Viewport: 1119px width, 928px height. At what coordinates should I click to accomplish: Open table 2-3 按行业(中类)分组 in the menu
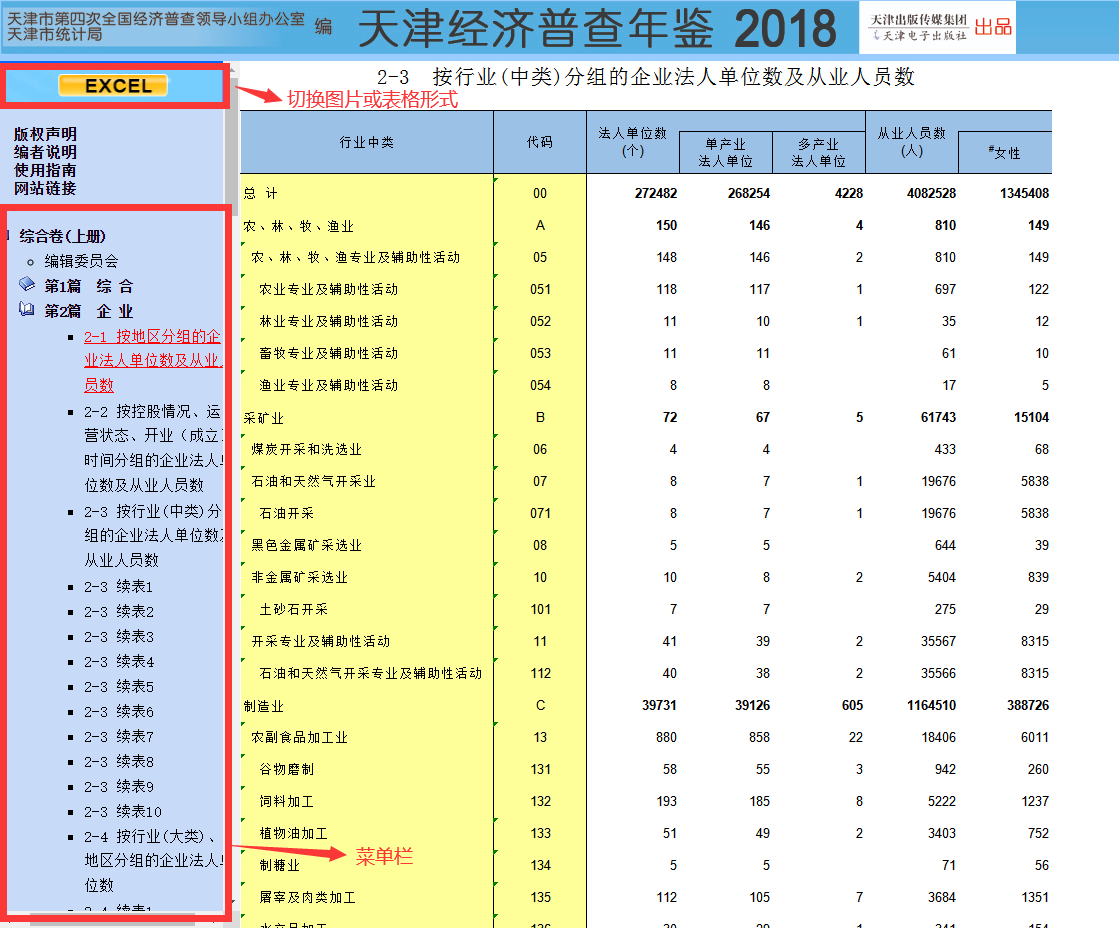(153, 535)
